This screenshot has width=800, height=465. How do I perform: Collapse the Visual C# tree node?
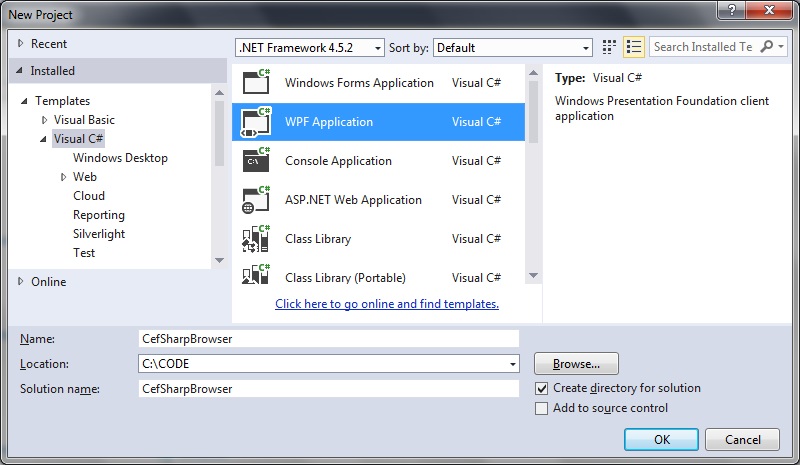coord(43,139)
